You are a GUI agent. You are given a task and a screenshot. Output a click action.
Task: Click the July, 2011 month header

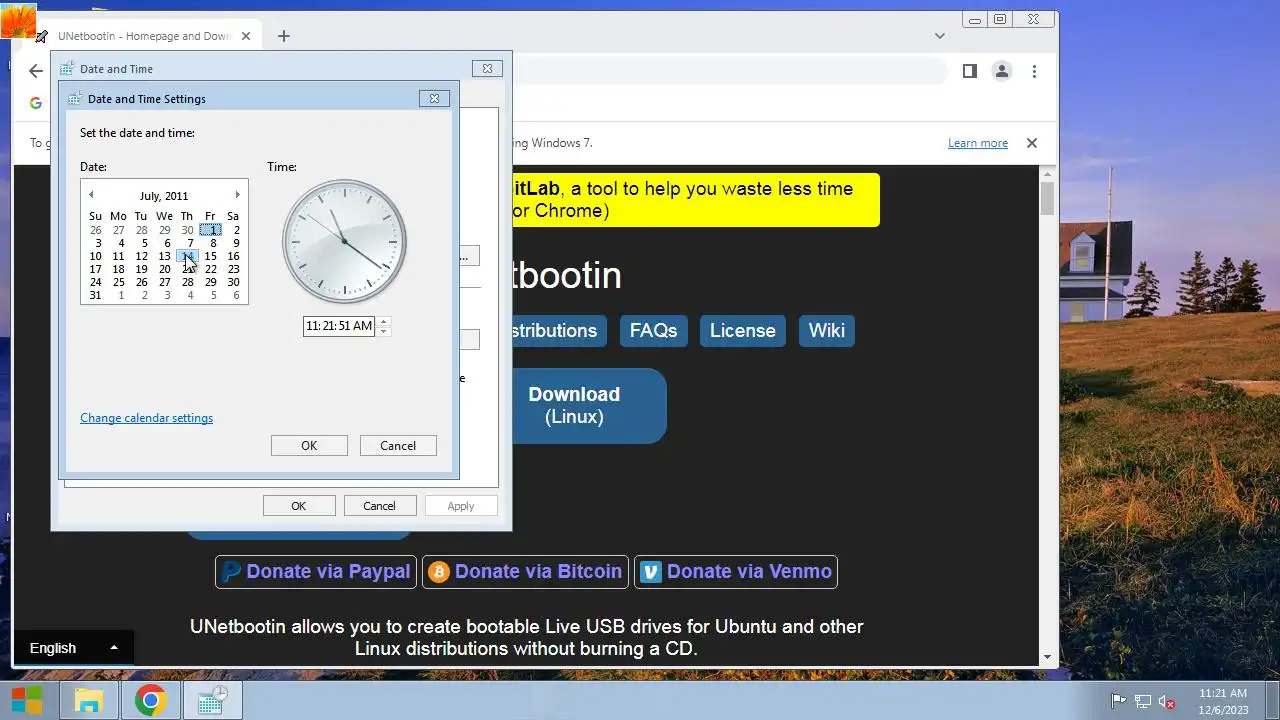coord(164,196)
